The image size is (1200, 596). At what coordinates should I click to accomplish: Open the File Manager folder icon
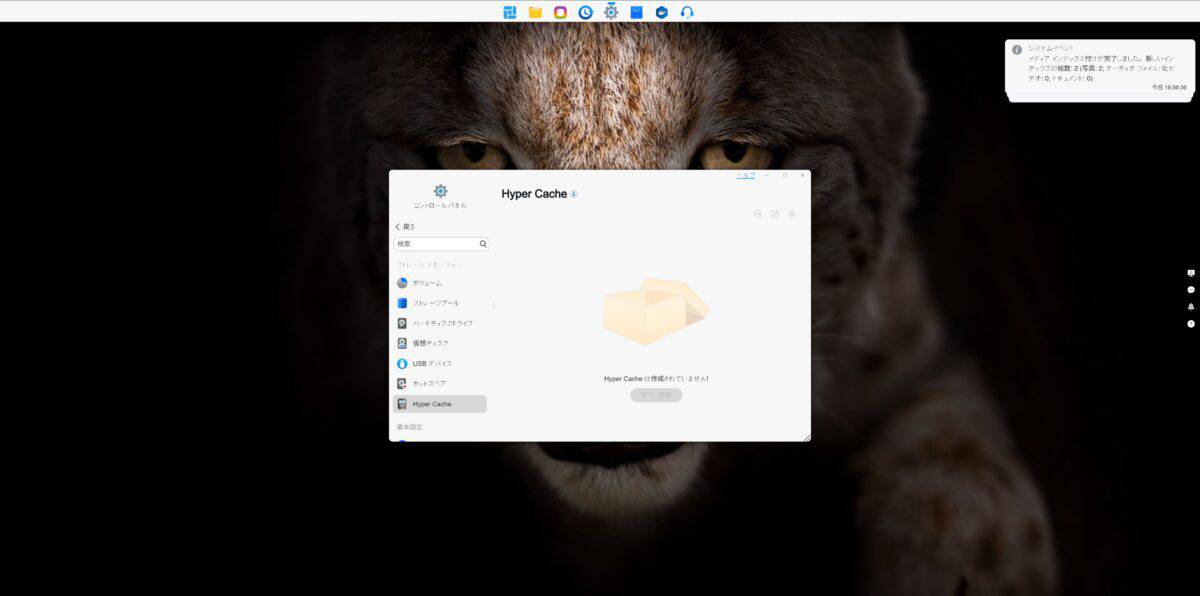[535, 12]
